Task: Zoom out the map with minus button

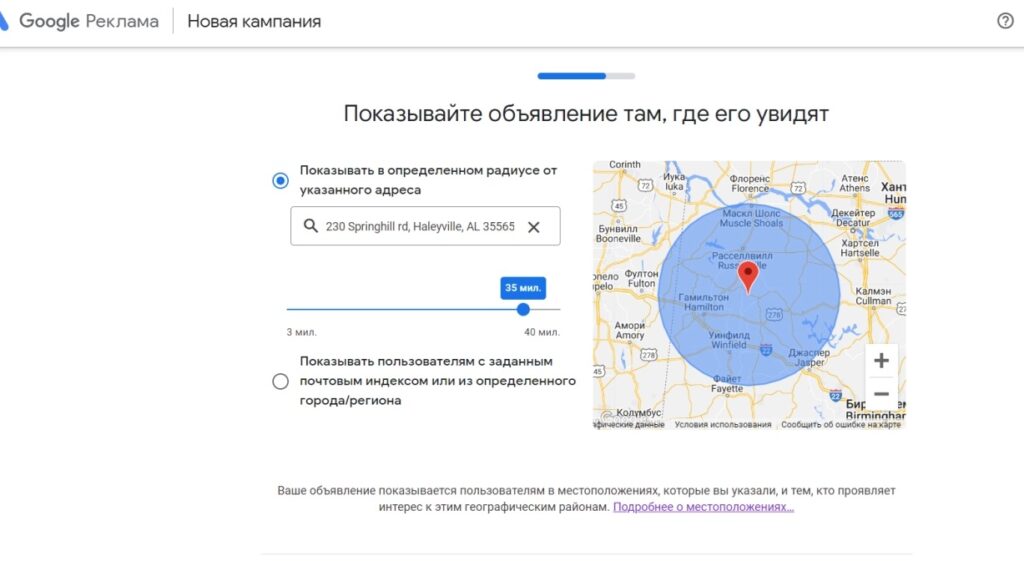Action: point(881,393)
